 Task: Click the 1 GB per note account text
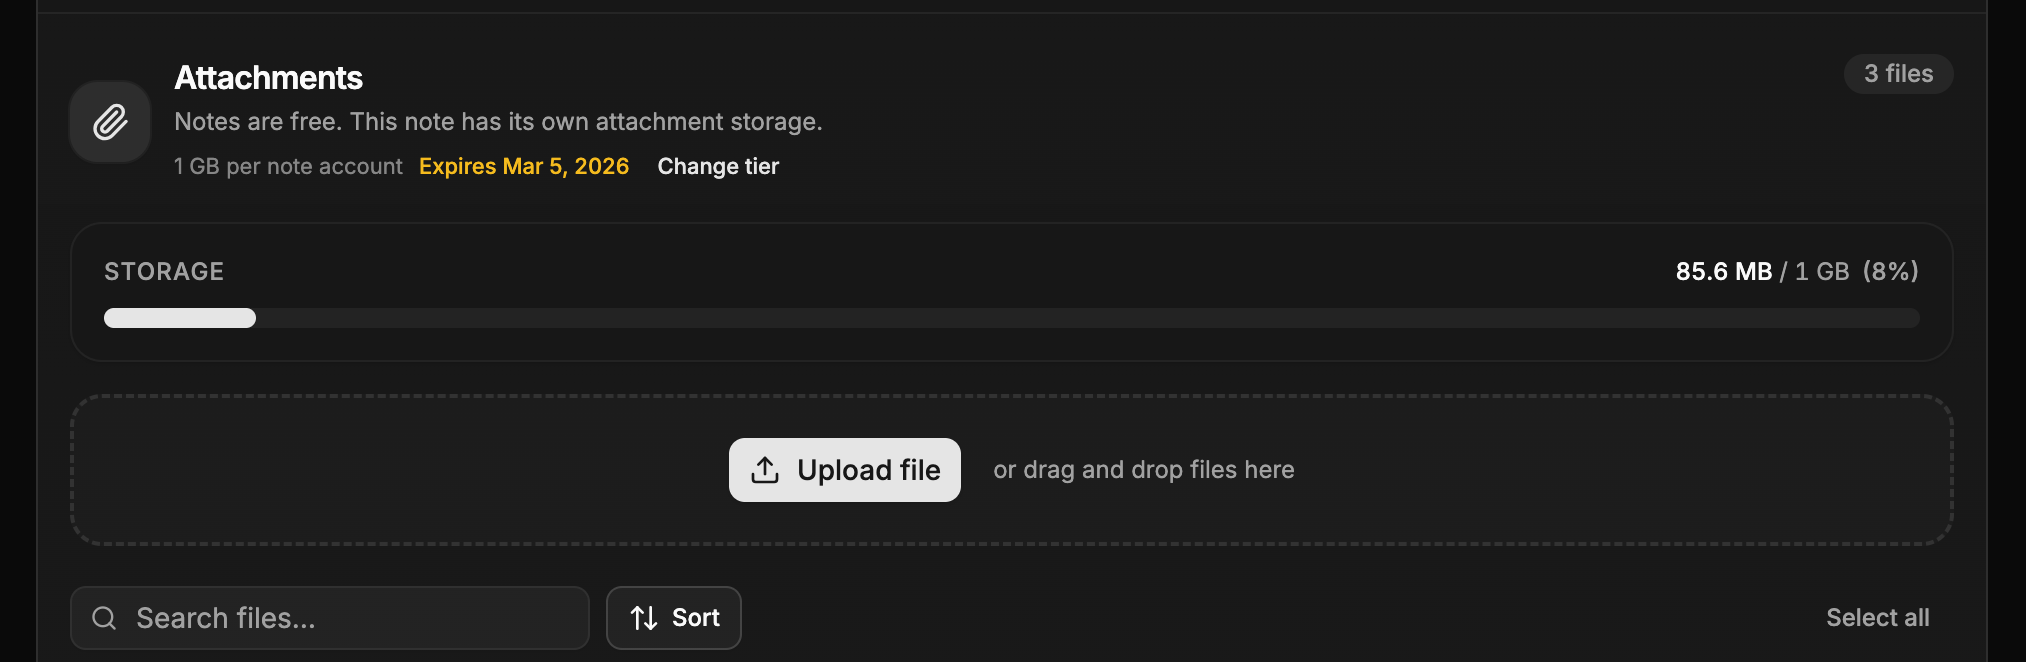pyautogui.click(x=288, y=166)
